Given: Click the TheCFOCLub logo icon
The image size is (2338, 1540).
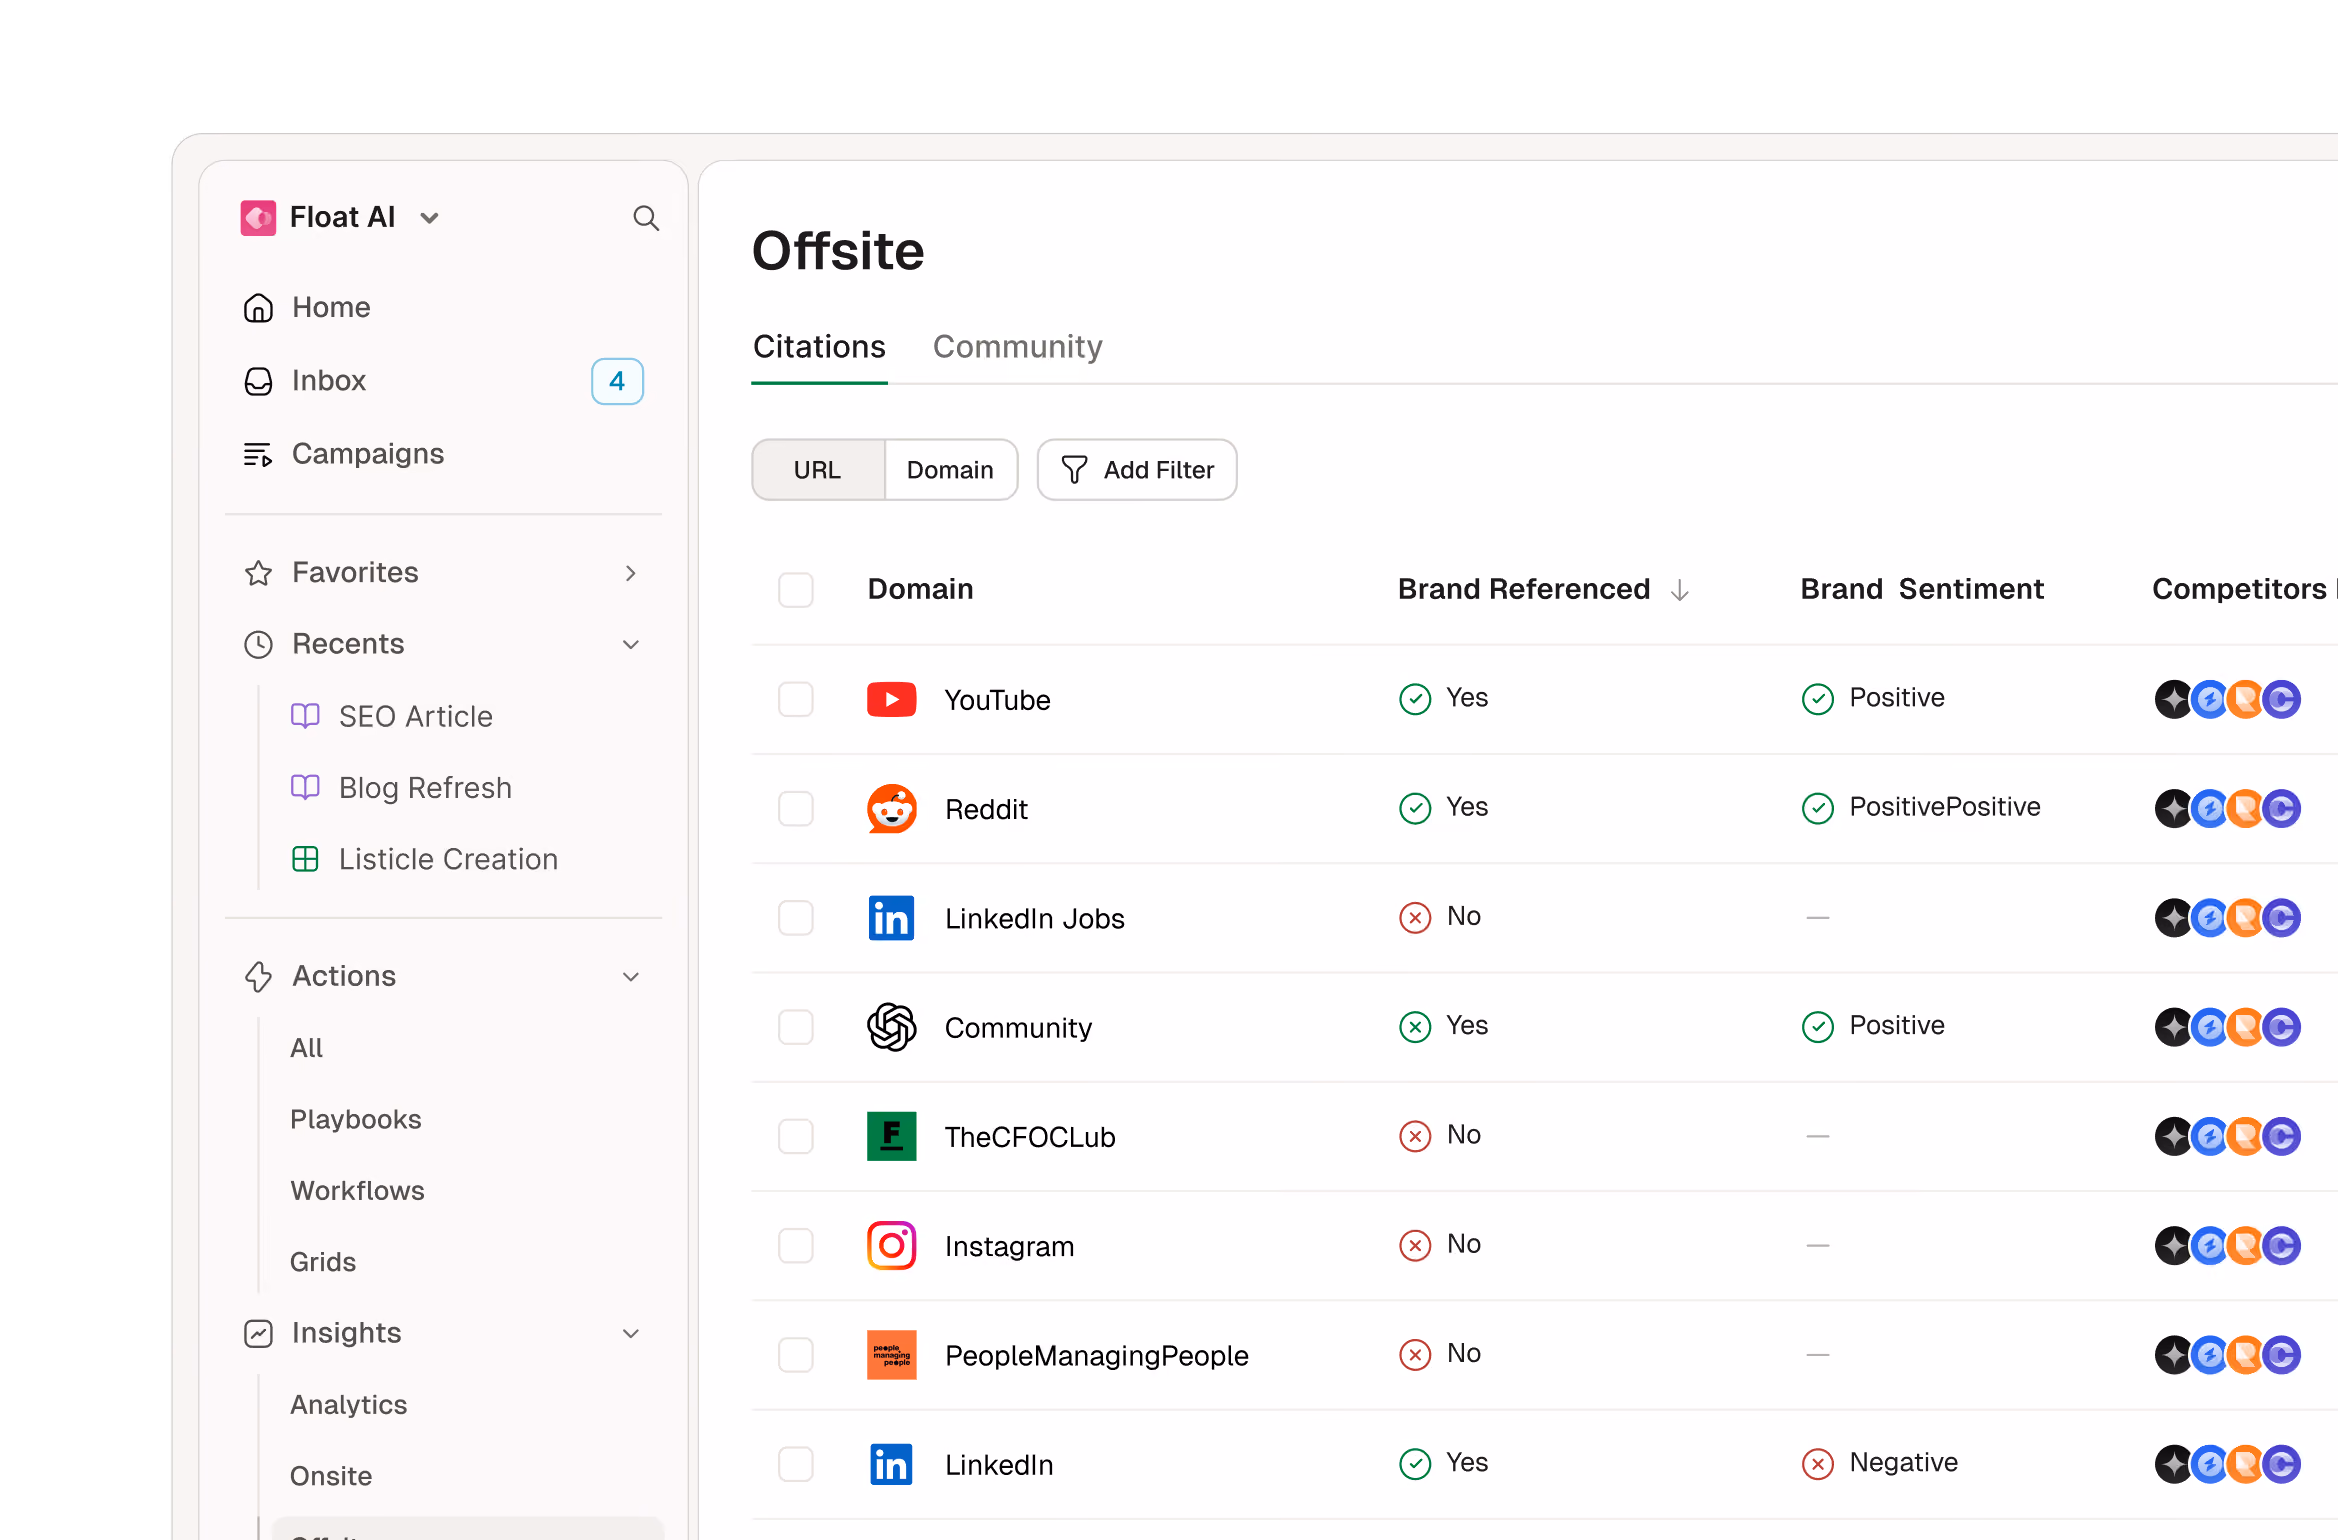Looking at the screenshot, I should tap(891, 1136).
